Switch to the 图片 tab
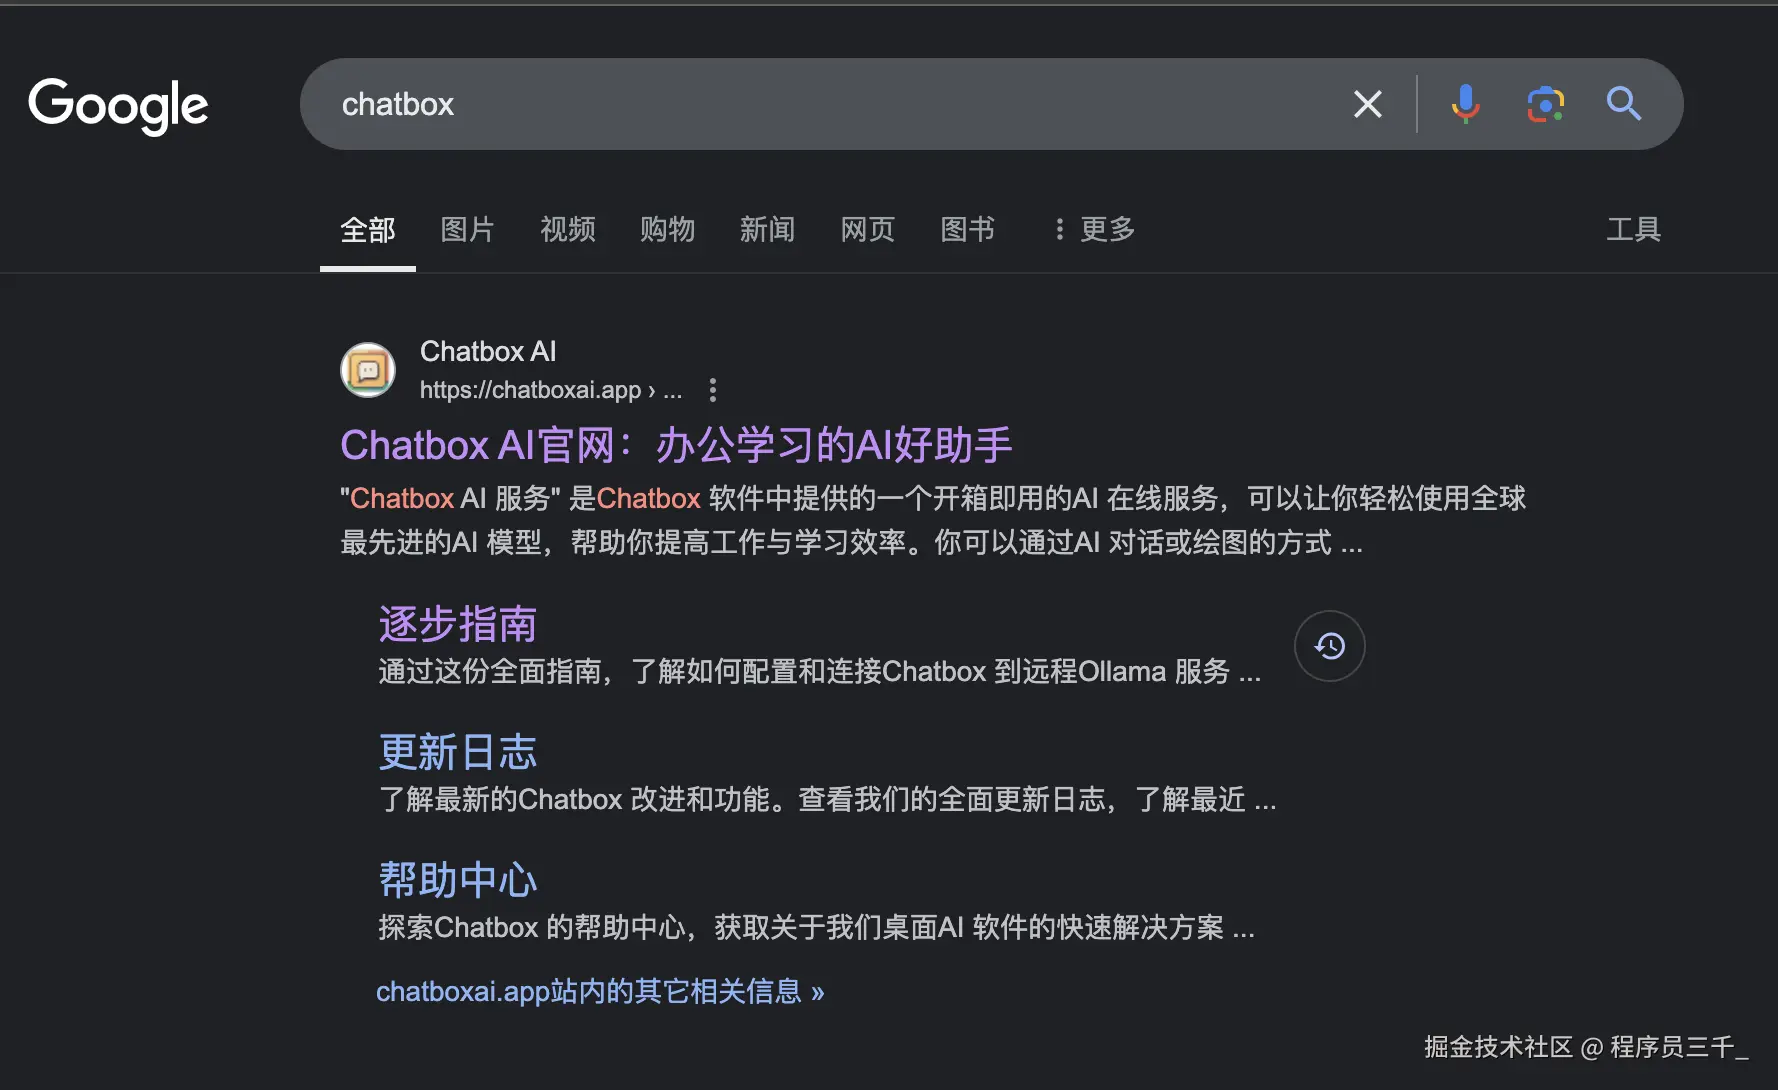This screenshot has height=1090, width=1778. coord(468,230)
